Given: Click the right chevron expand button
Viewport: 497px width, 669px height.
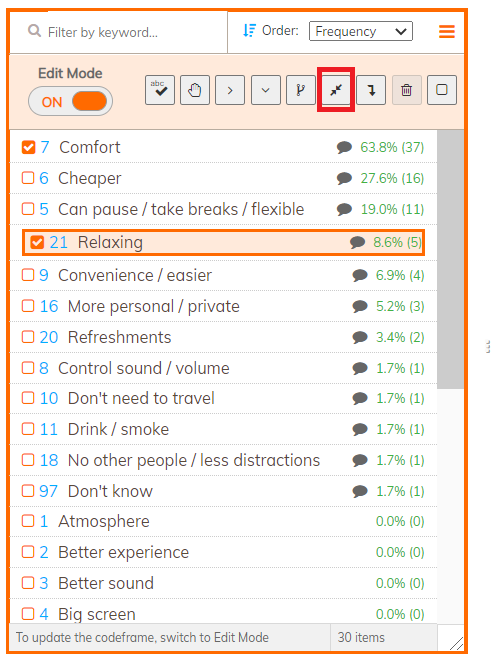Looking at the screenshot, I should [x=230, y=90].
